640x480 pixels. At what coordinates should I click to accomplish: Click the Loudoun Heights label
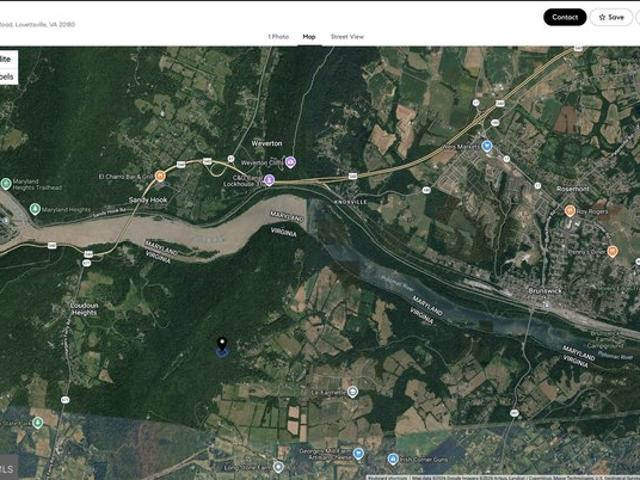(x=84, y=309)
